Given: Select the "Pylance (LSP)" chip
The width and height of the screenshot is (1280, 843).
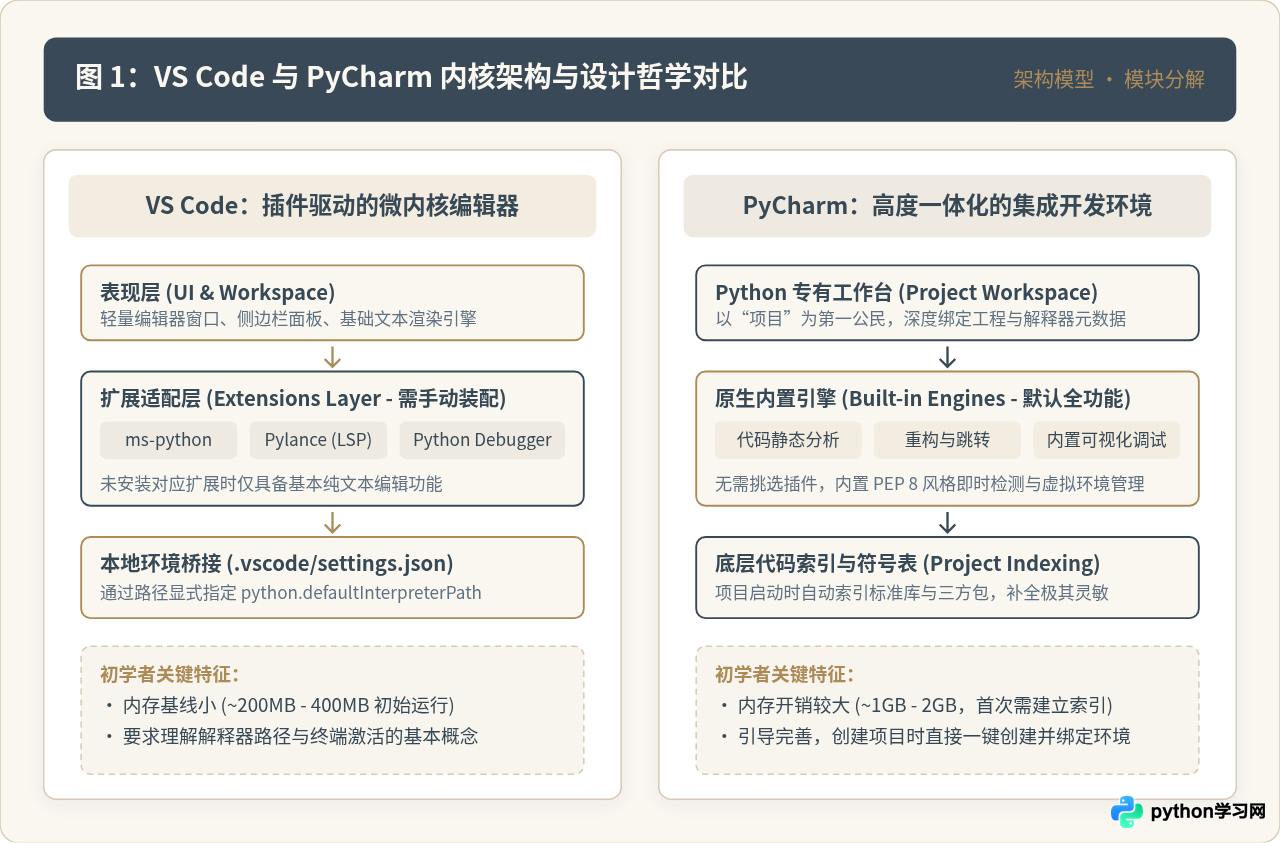Looking at the screenshot, I should pos(319,440).
